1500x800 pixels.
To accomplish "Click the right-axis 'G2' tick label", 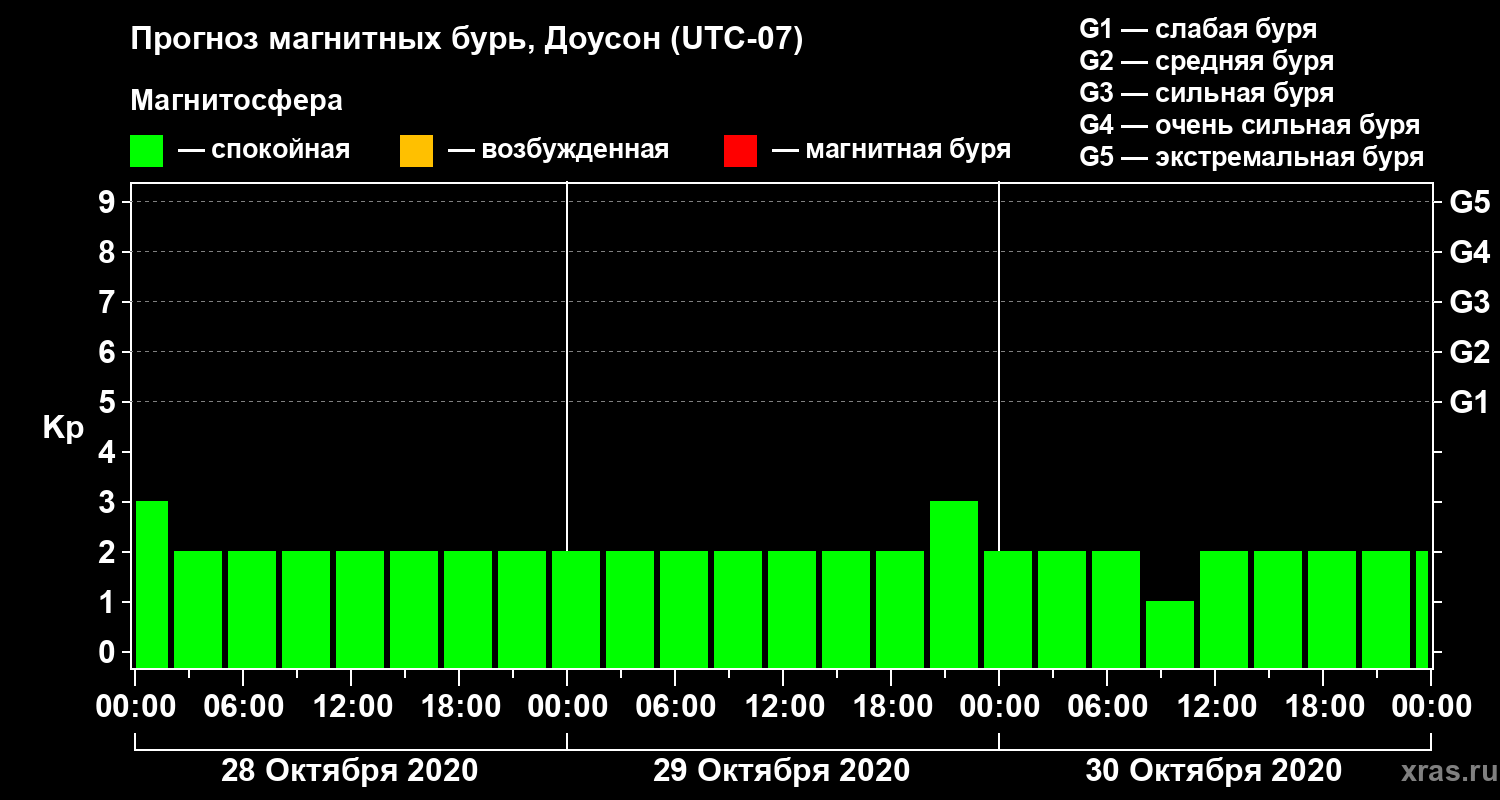I will tap(1470, 352).
